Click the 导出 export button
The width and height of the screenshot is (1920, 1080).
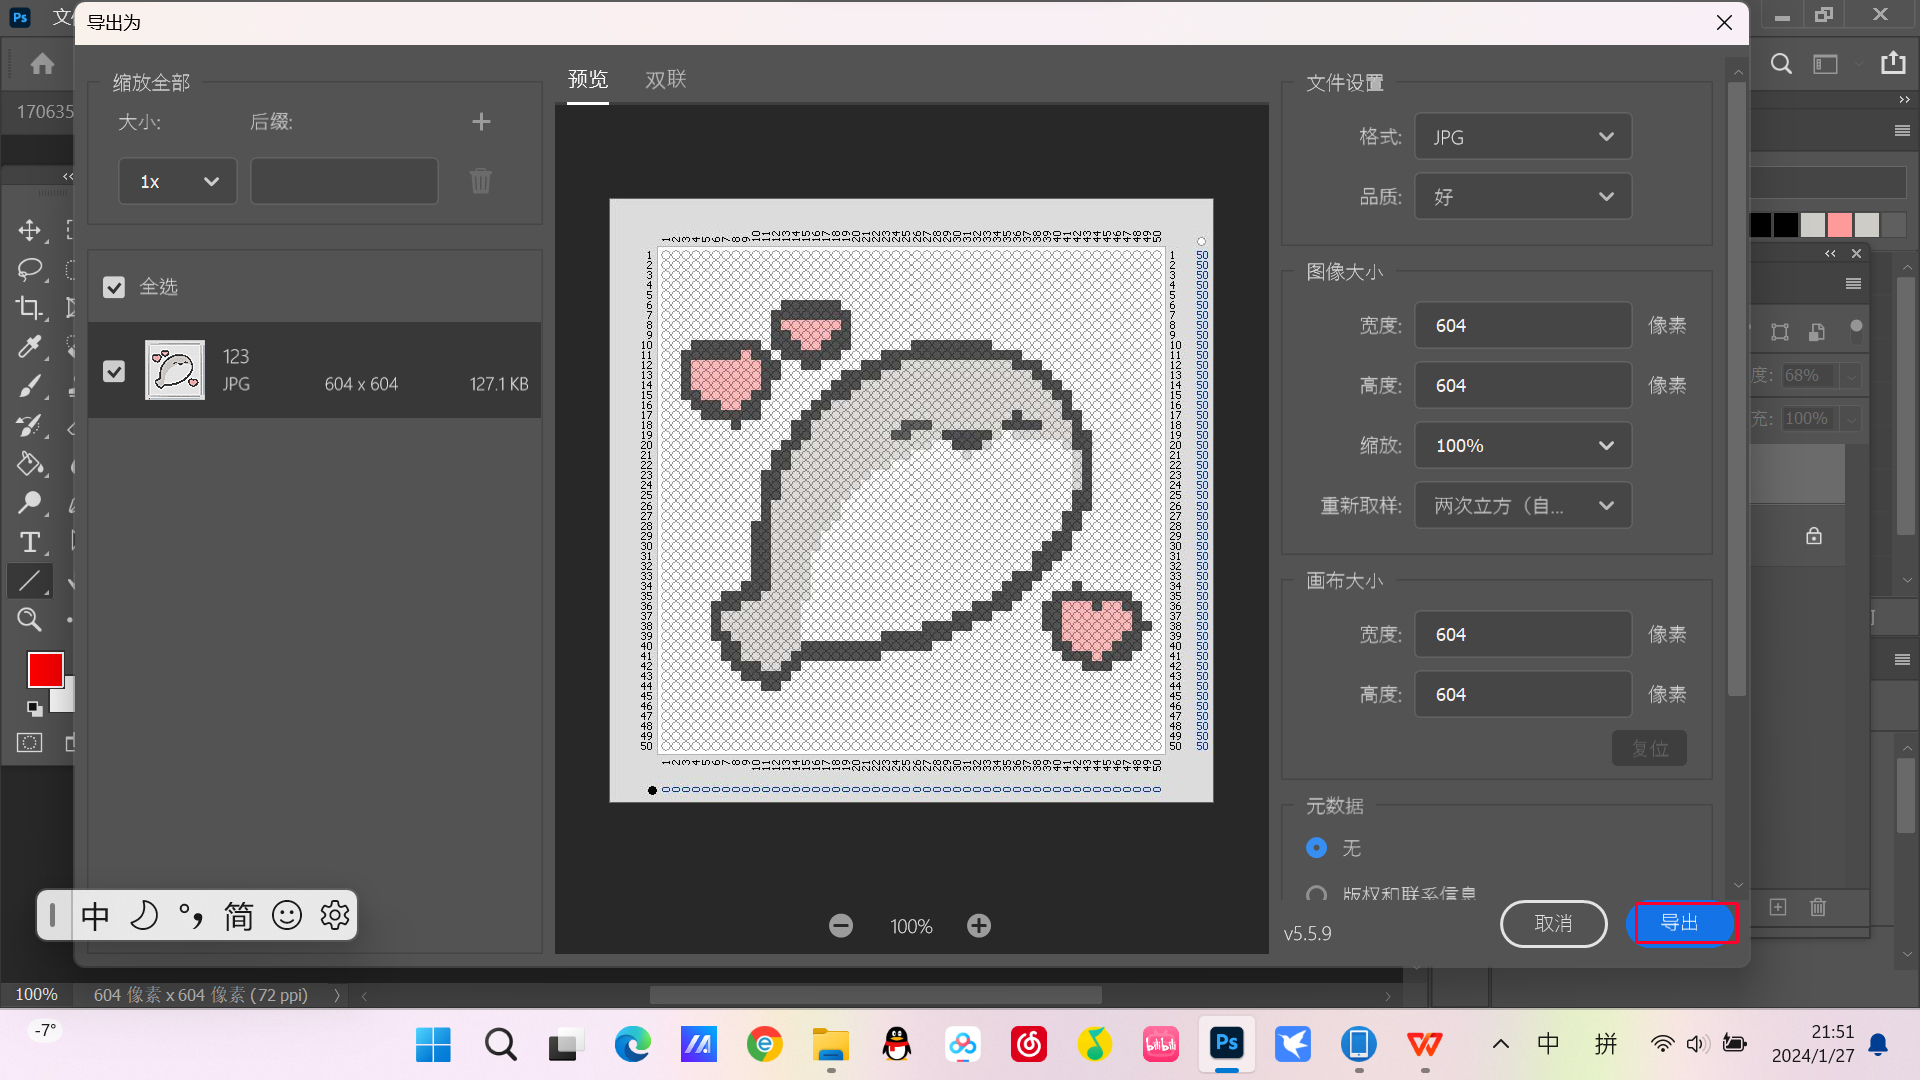coord(1680,923)
